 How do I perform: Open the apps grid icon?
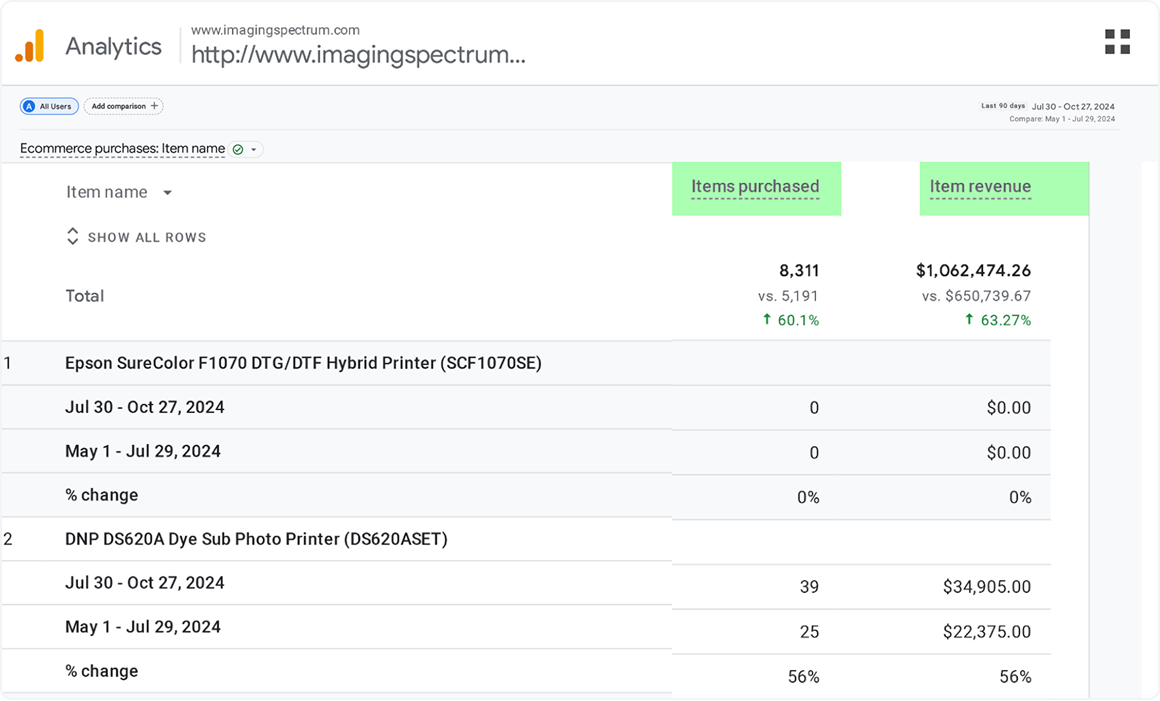point(1117,42)
